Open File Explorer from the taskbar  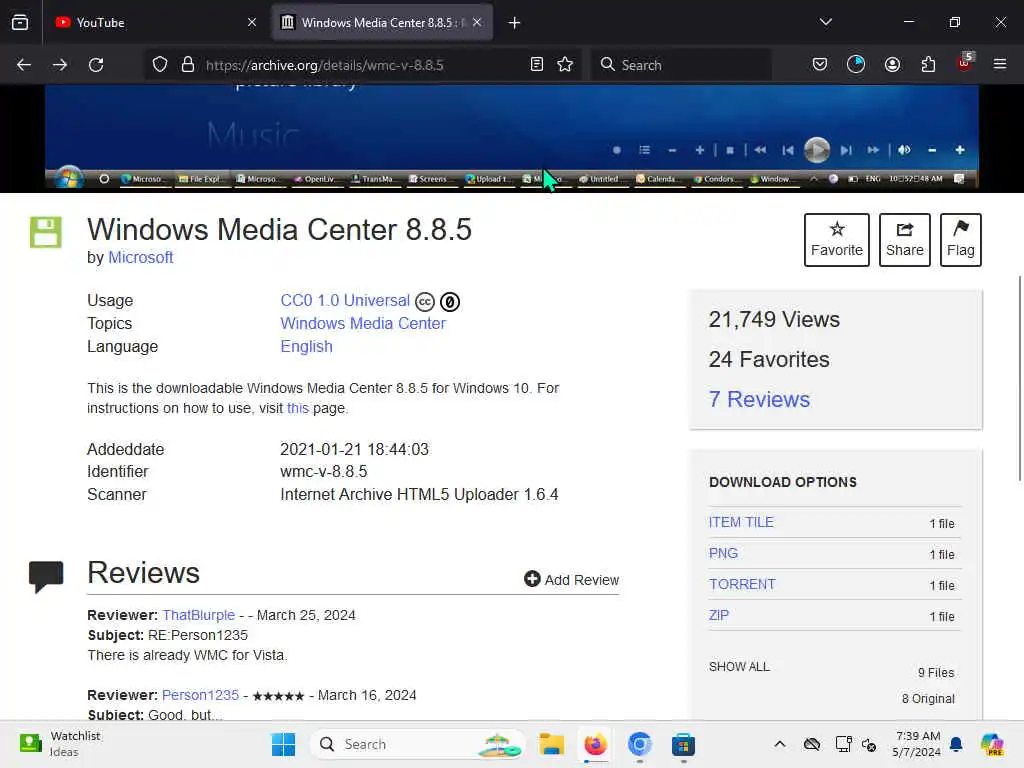point(551,744)
